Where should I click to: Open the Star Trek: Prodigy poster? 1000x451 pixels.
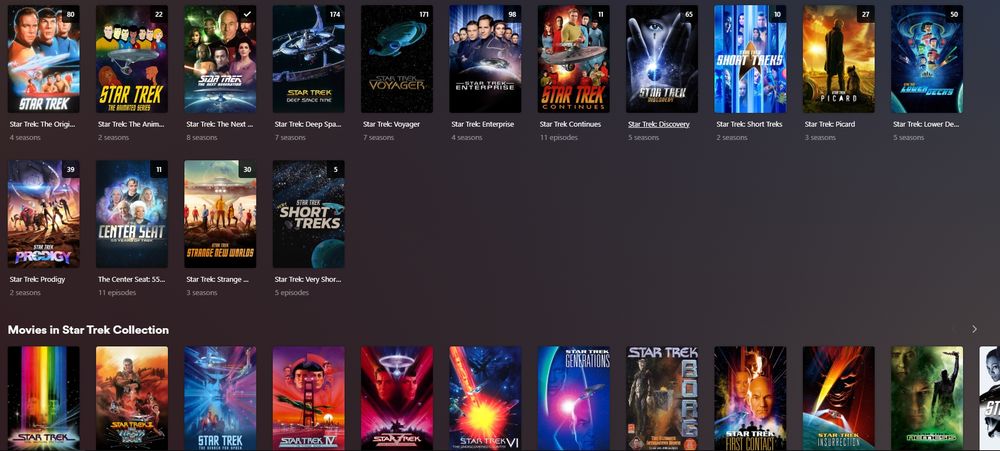coord(44,214)
